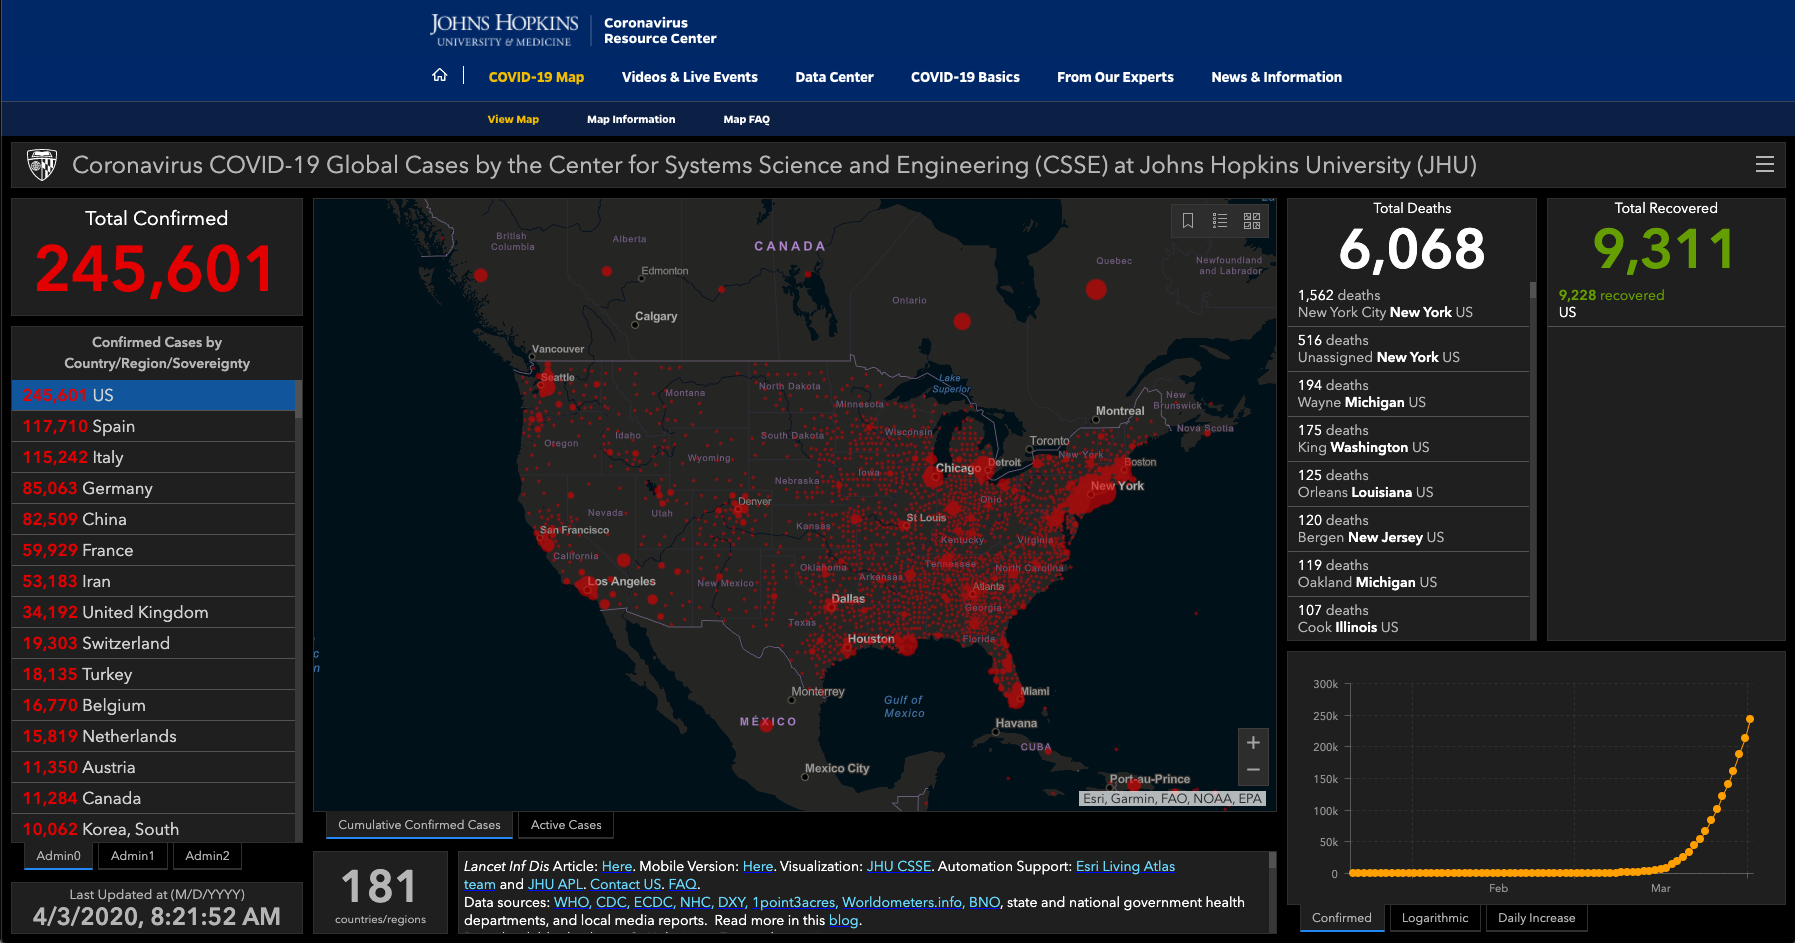Open the JHU APL link
This screenshot has height=943, width=1795.
point(555,885)
